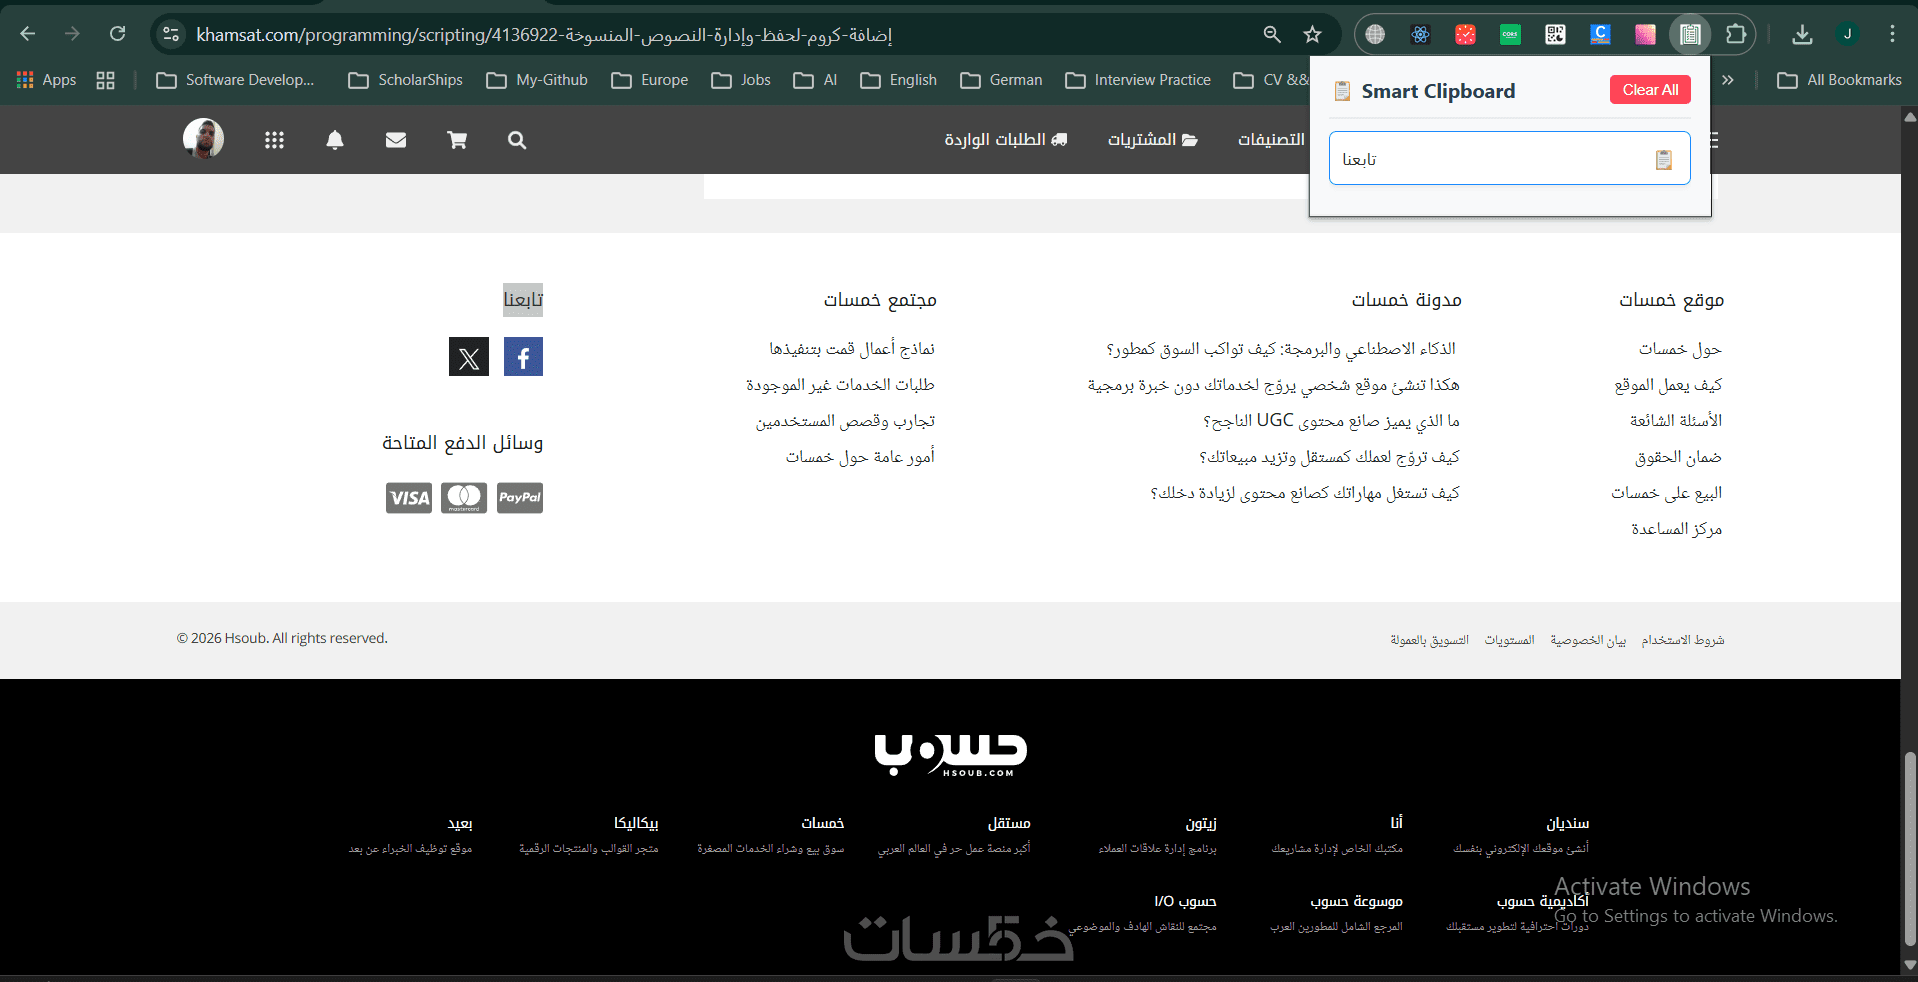Open التصنيفات in the navbar
Image resolution: width=1918 pixels, height=982 pixels.
[1271, 140]
